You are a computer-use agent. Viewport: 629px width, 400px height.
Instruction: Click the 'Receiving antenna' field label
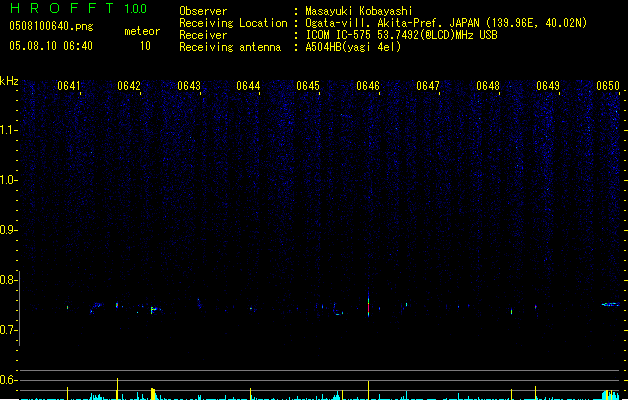230,47
